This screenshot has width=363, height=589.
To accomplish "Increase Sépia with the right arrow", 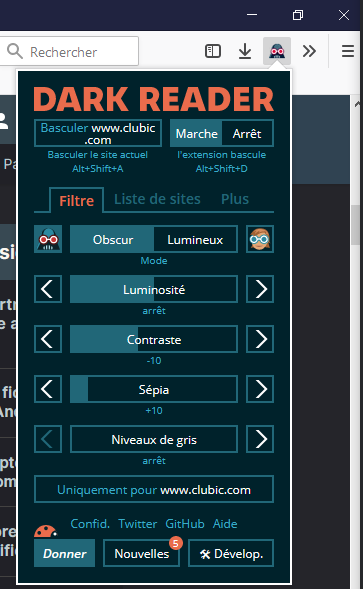I will (260, 389).
